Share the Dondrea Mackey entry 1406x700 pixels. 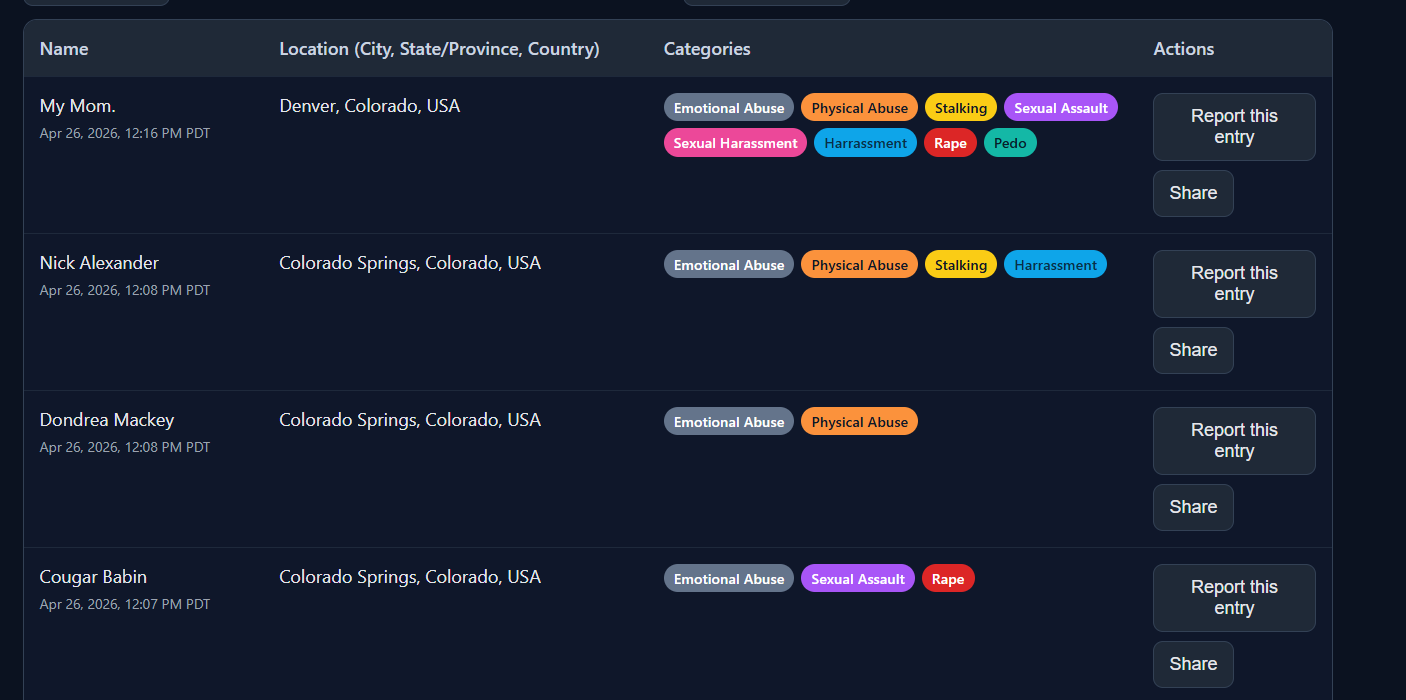pyautogui.click(x=1193, y=507)
